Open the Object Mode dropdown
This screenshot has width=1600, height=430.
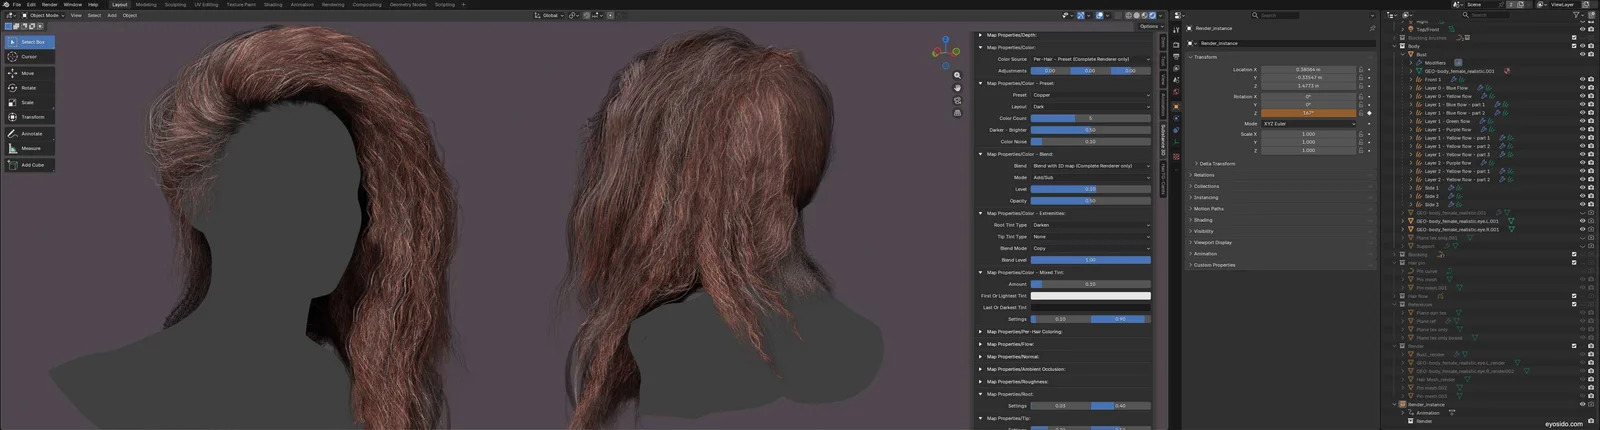point(42,15)
